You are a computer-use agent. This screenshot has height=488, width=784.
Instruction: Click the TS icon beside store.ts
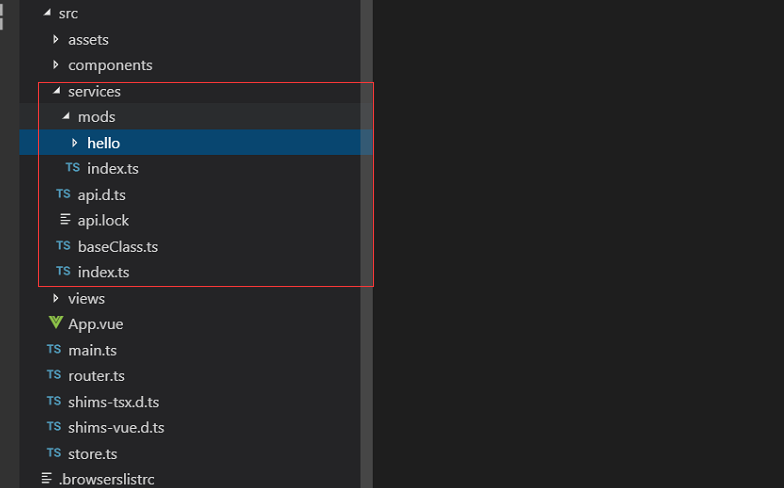54,452
